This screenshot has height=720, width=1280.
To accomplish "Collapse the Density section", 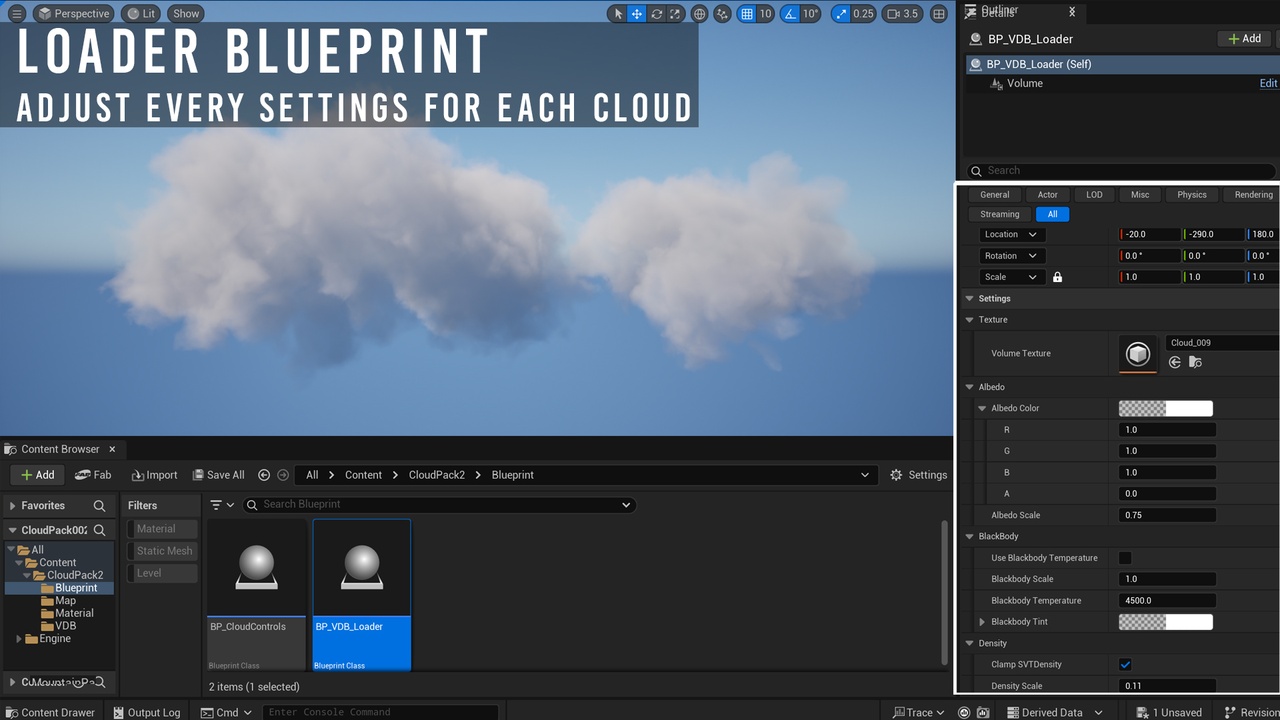I will [969, 643].
